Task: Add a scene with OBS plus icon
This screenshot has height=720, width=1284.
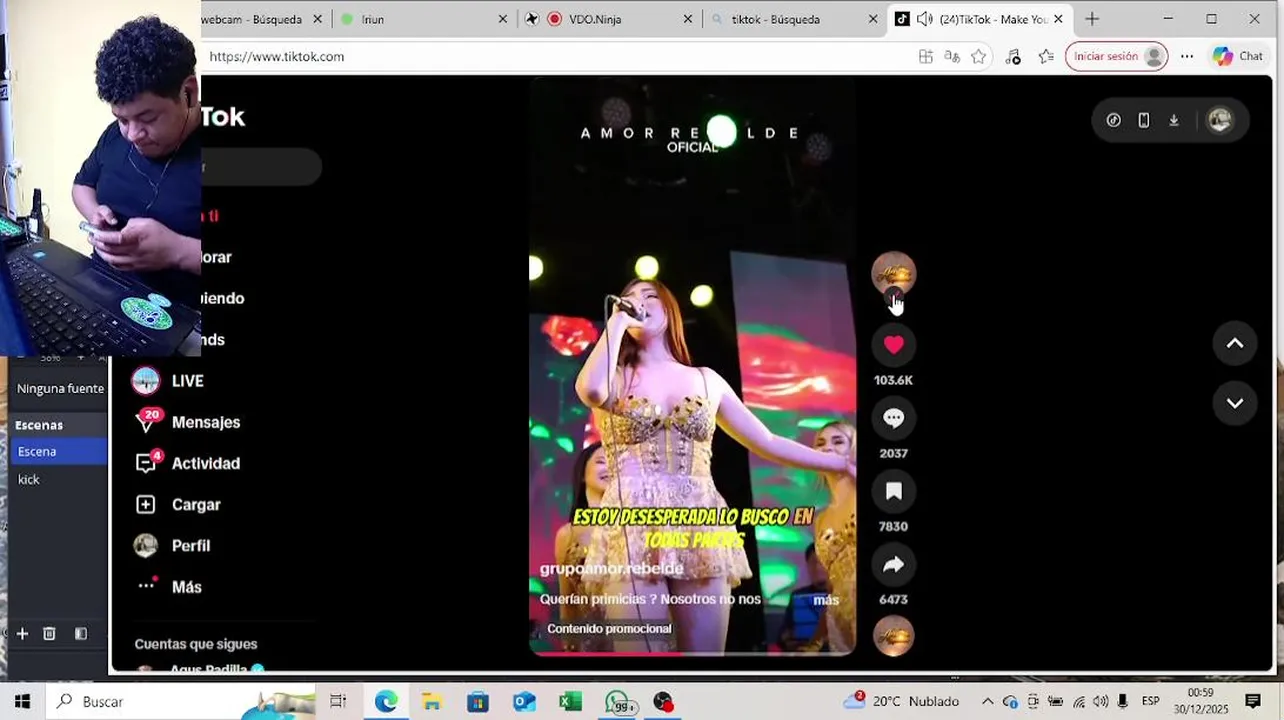Action: point(22,633)
